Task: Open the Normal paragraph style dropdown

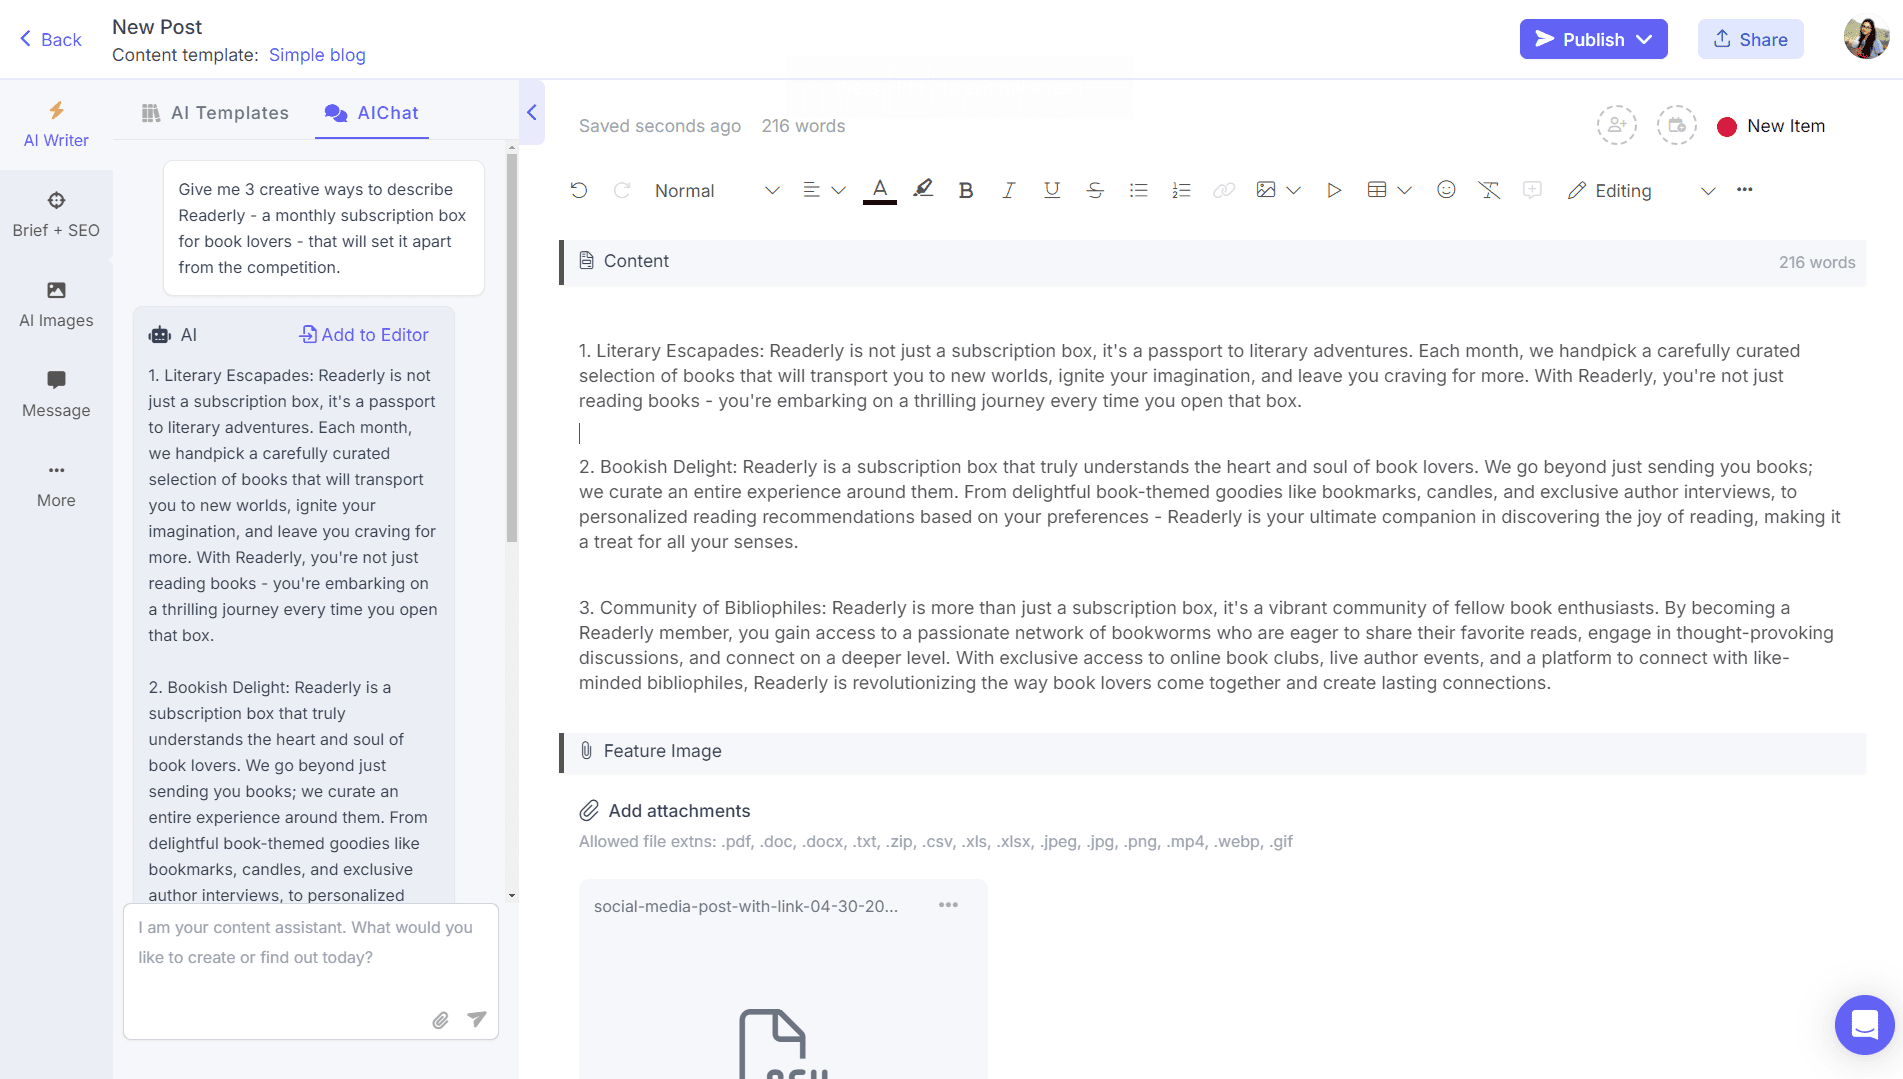Action: click(716, 190)
